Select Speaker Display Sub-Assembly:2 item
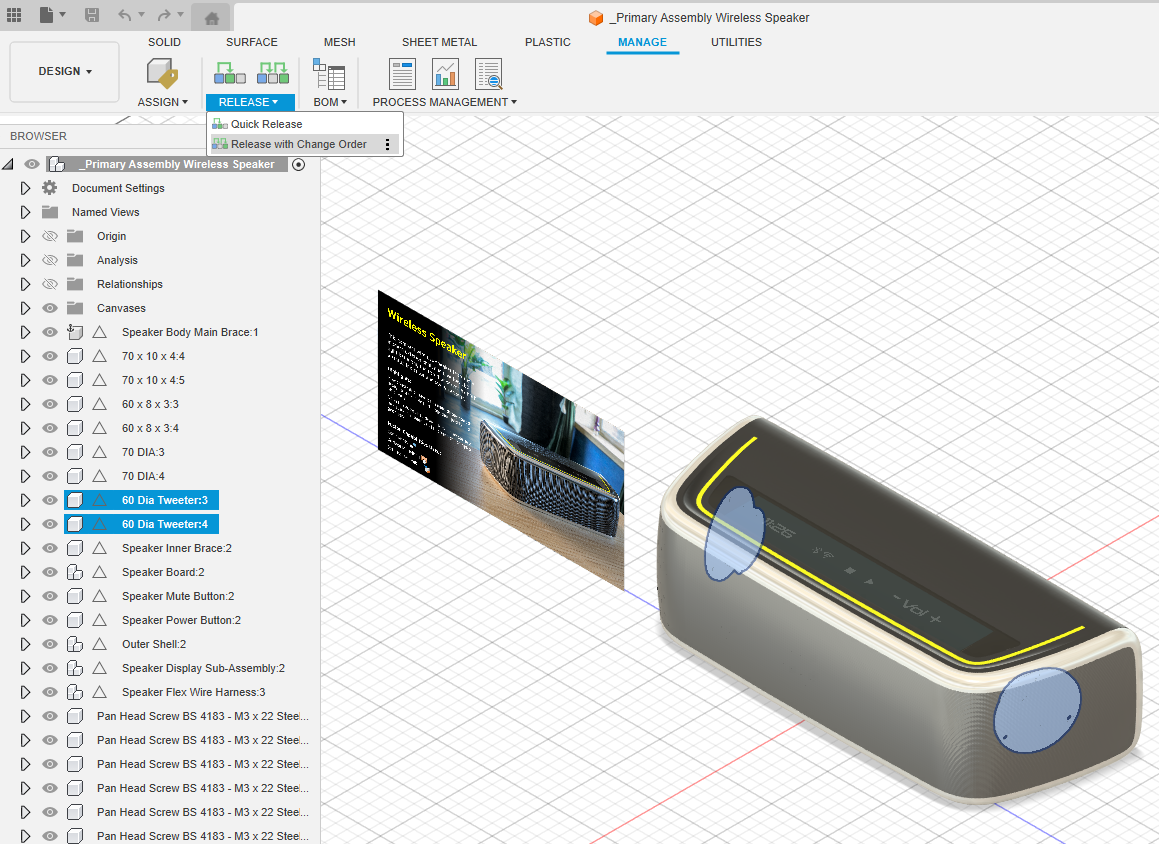This screenshot has width=1159, height=844. click(x=203, y=668)
